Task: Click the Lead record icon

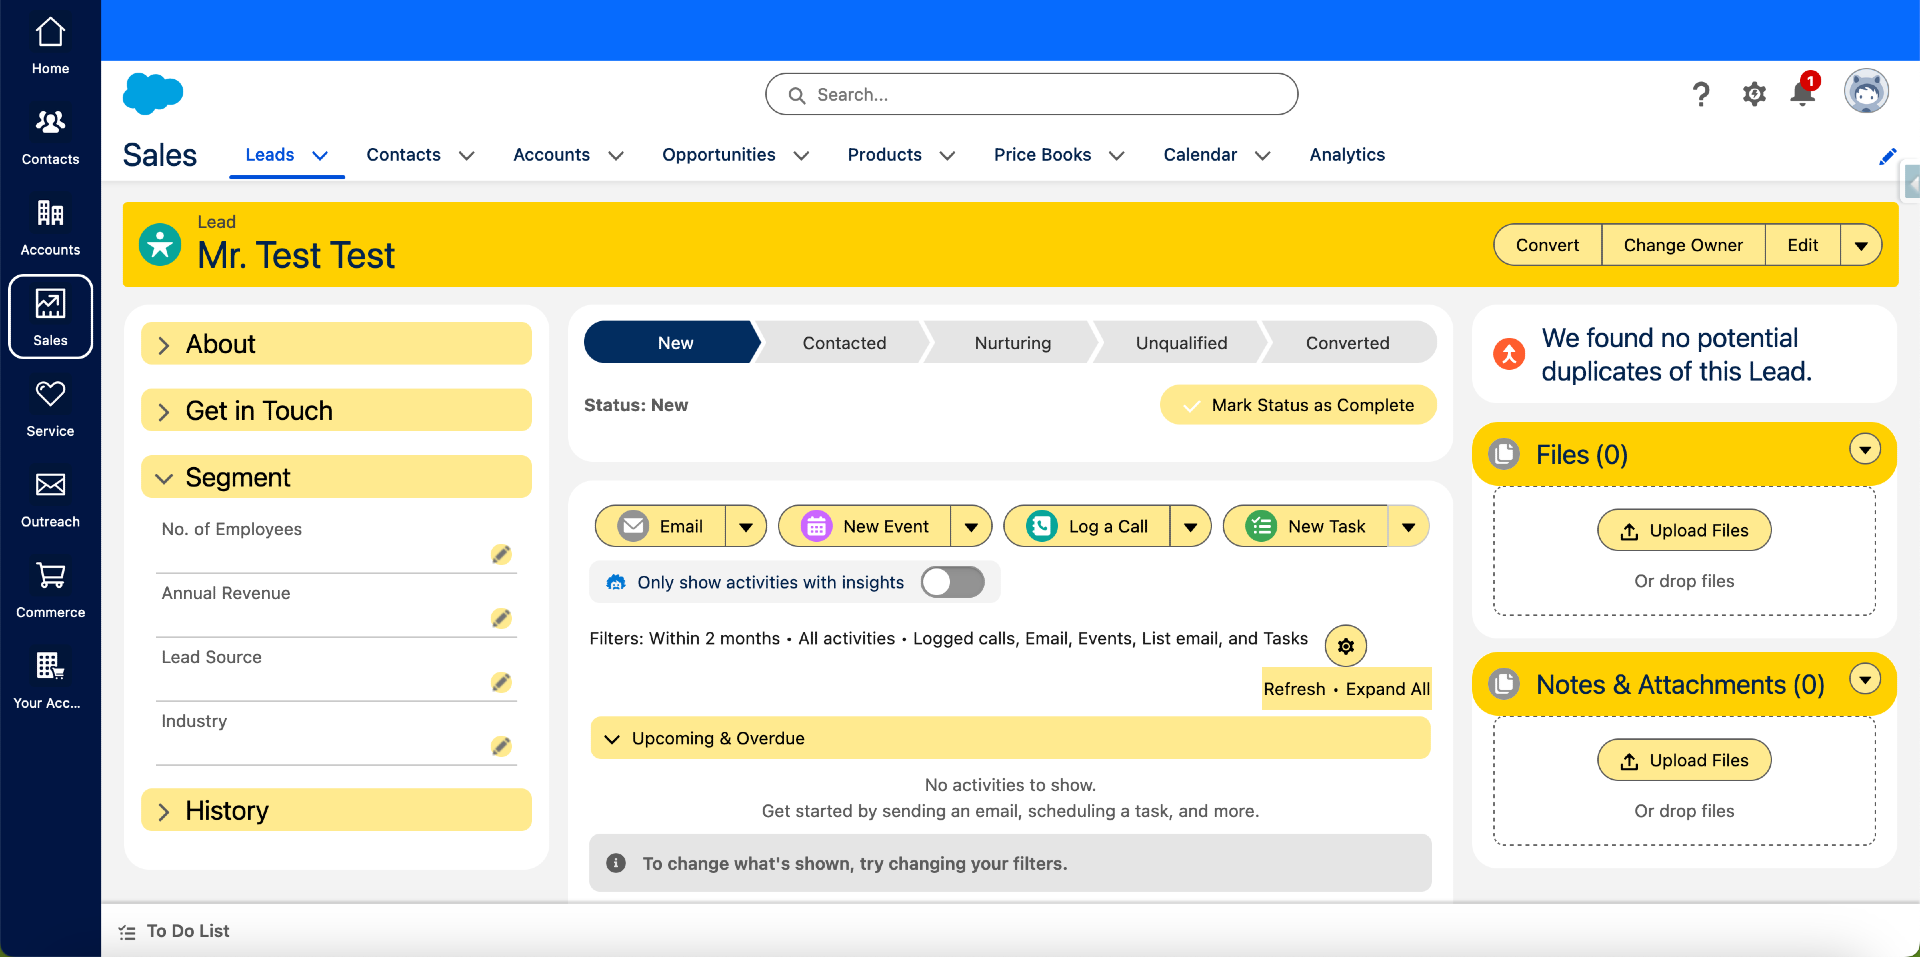Action: point(160,244)
